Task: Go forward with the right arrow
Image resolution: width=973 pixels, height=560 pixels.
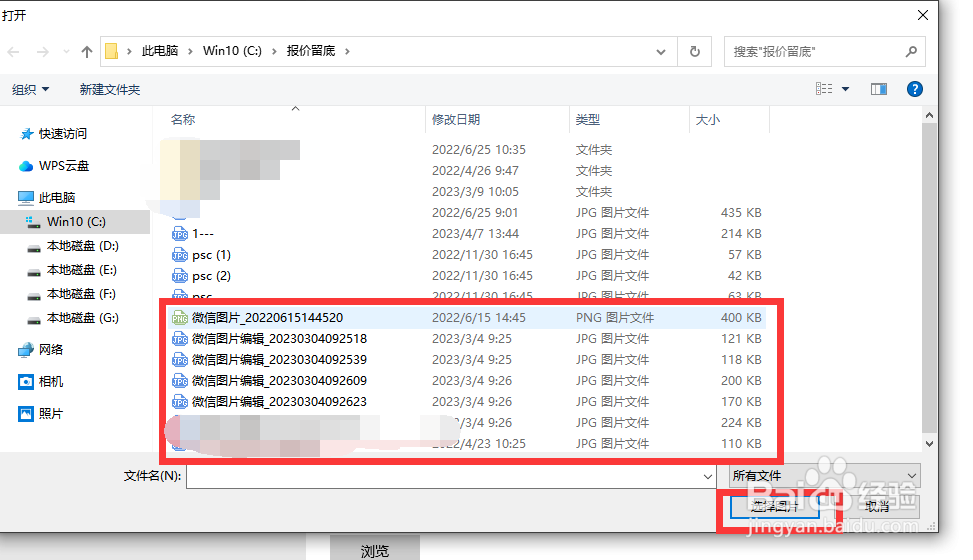Action: point(42,52)
